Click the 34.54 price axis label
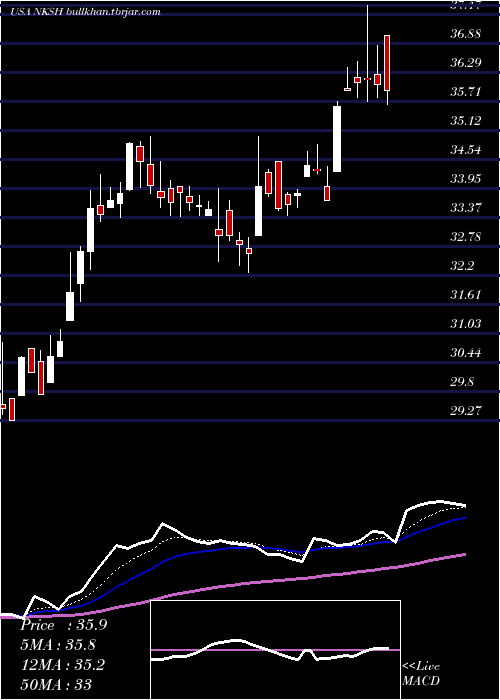 [466, 150]
